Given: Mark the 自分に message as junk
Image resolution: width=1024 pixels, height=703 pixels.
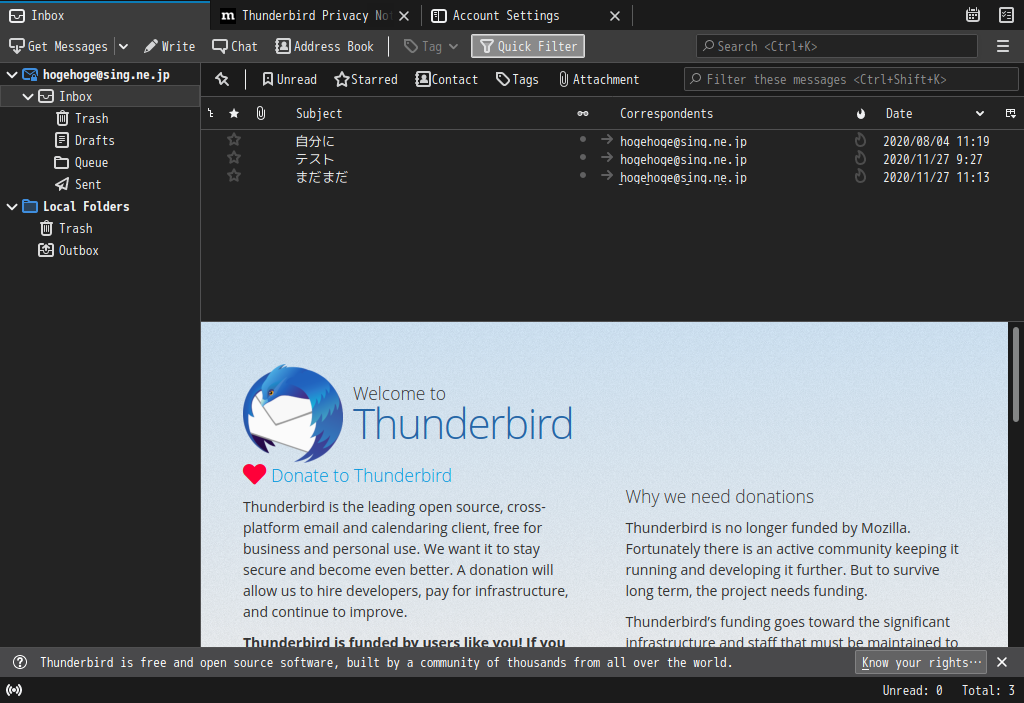Looking at the screenshot, I should click(861, 140).
